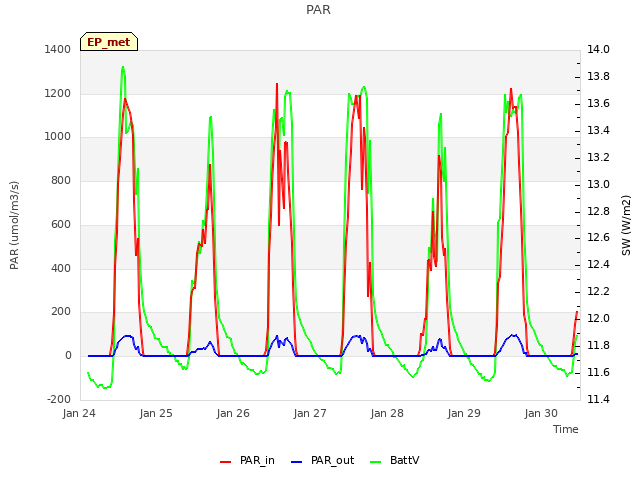Click the green BattV legend swatch
Viewport: 640px width, 480px height.
(375, 462)
